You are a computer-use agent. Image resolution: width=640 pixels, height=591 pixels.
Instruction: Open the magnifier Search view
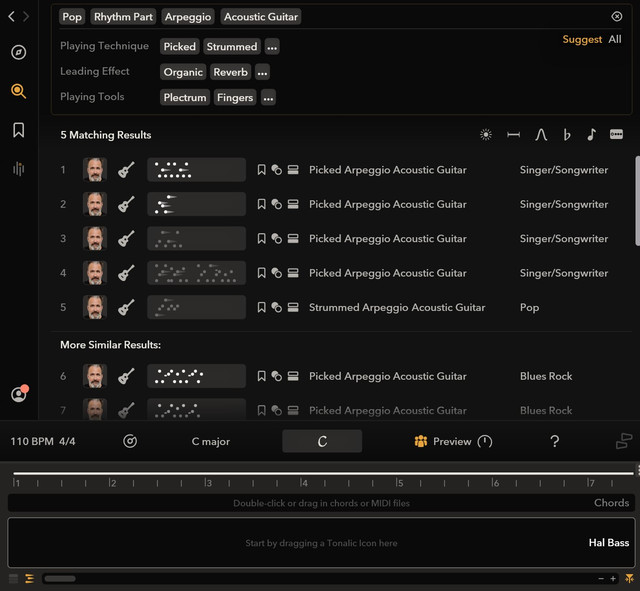(x=18, y=91)
